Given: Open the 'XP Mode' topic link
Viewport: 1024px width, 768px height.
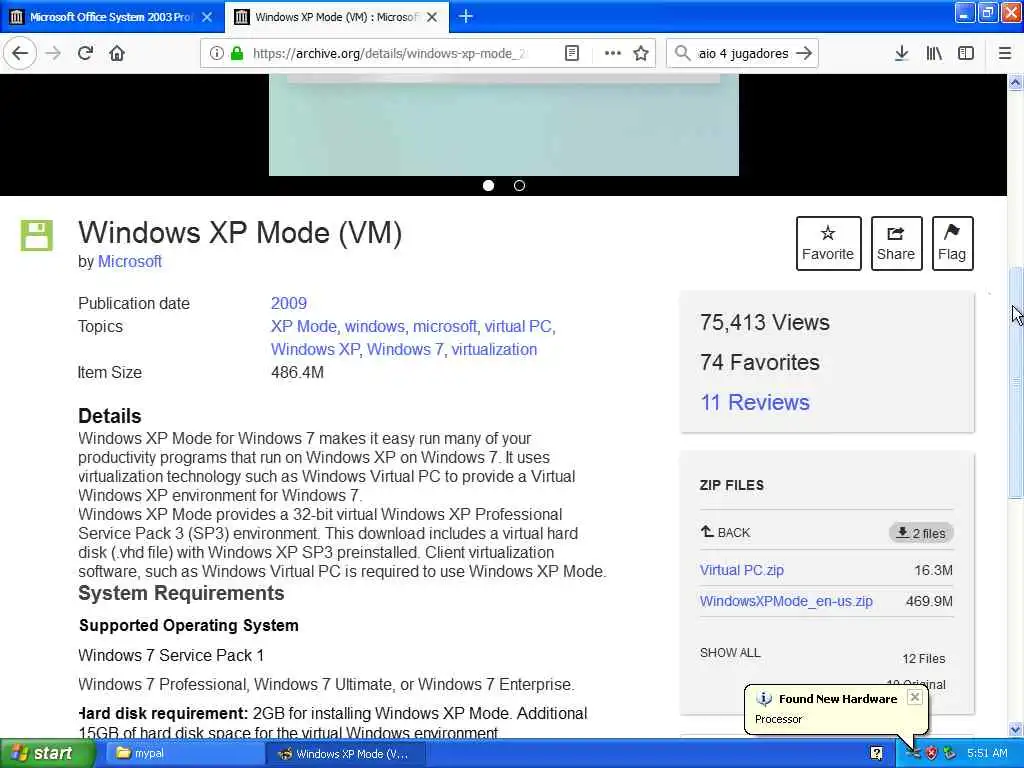Looking at the screenshot, I should tap(304, 326).
